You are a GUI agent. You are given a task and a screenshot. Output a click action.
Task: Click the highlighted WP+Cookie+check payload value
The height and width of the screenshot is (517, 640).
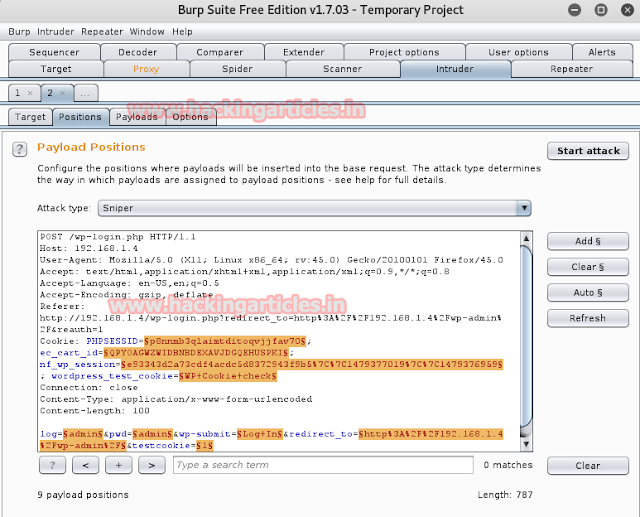coord(228,376)
